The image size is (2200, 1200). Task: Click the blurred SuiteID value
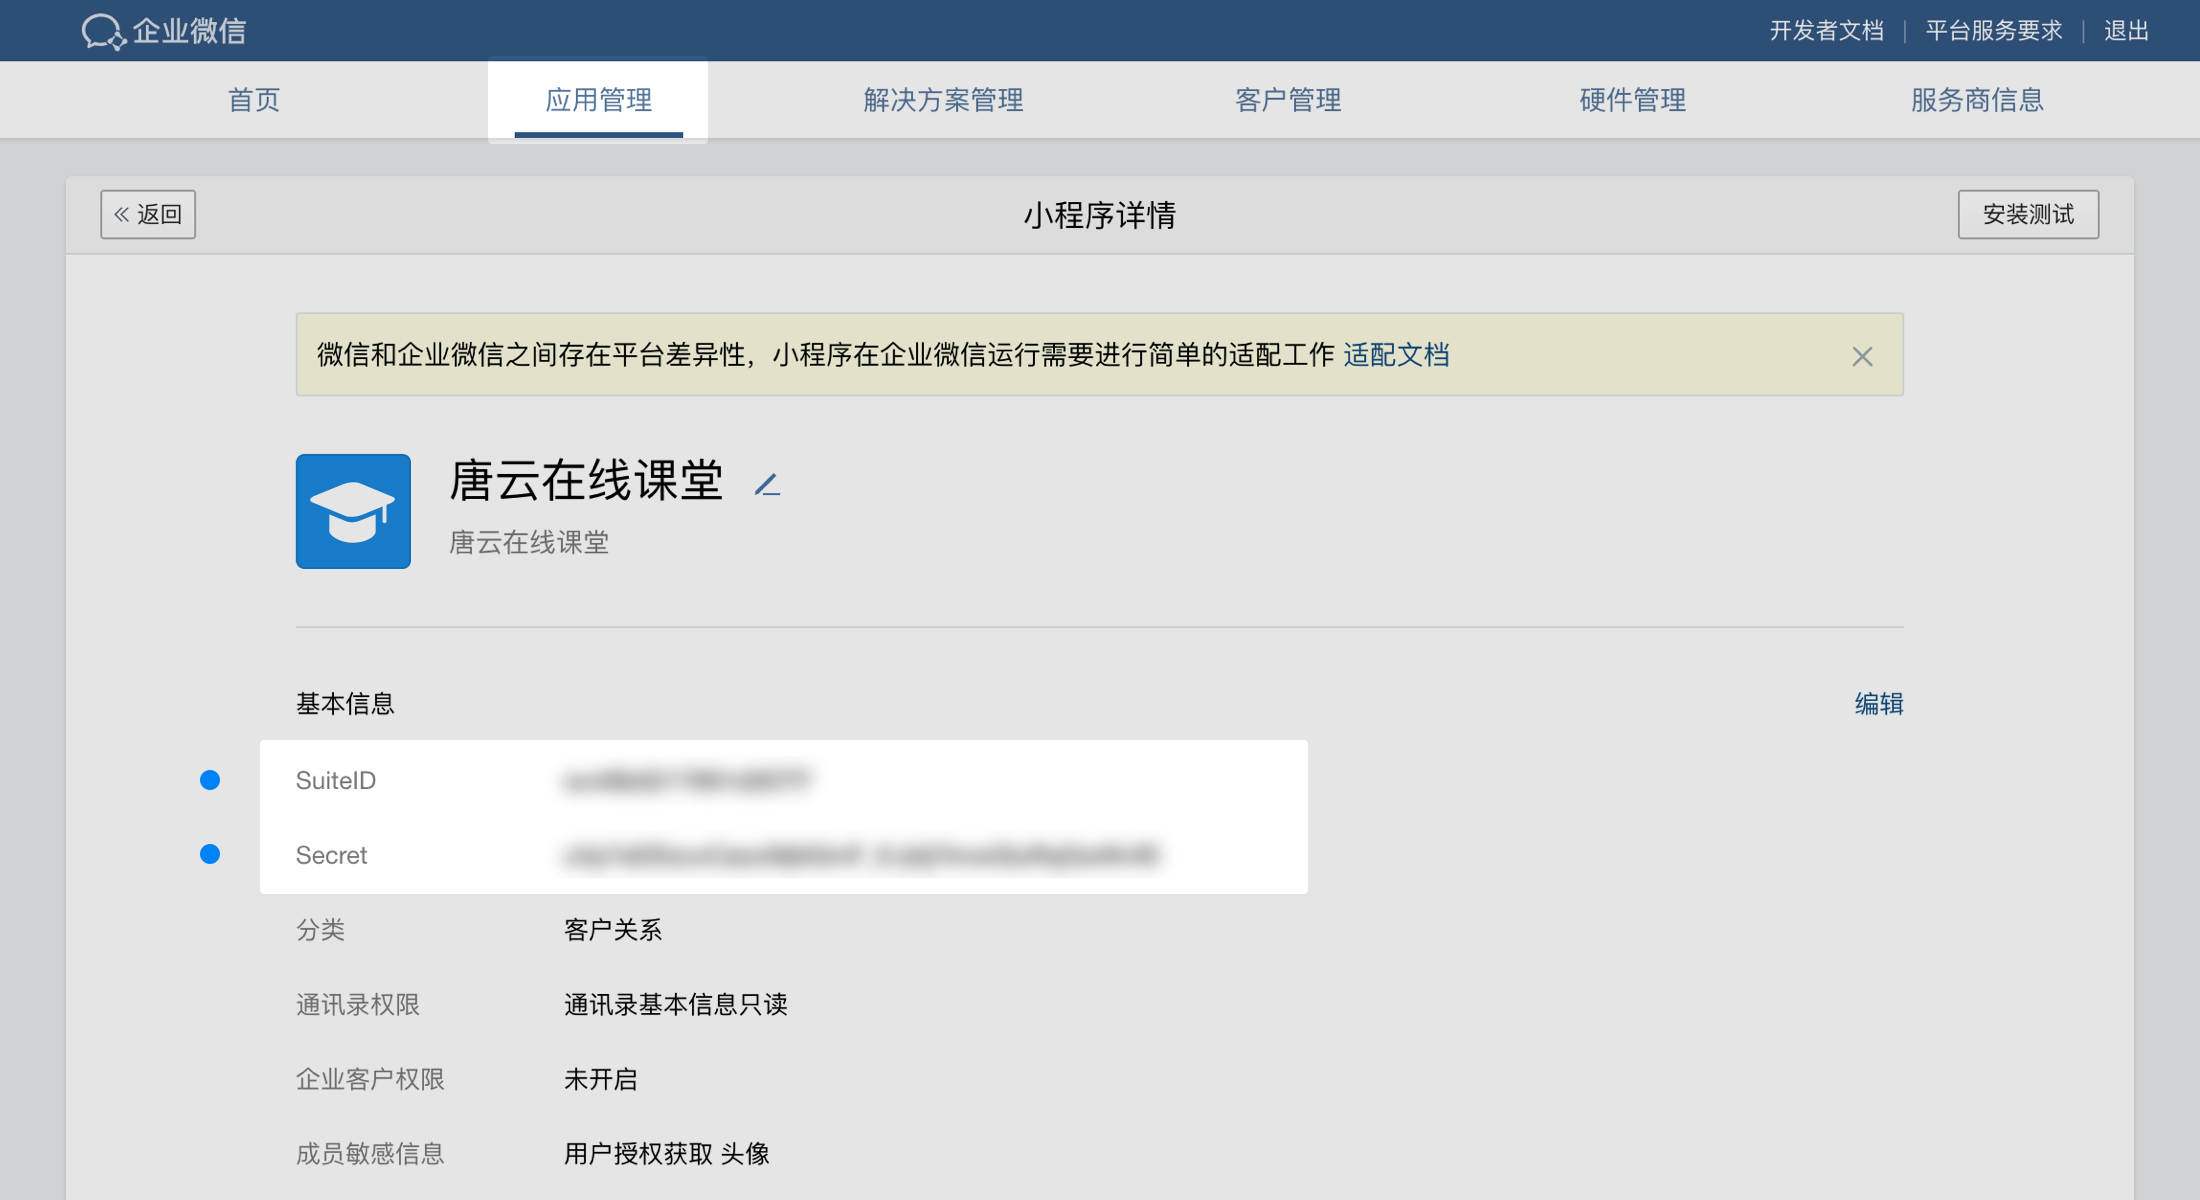pyautogui.click(x=687, y=781)
